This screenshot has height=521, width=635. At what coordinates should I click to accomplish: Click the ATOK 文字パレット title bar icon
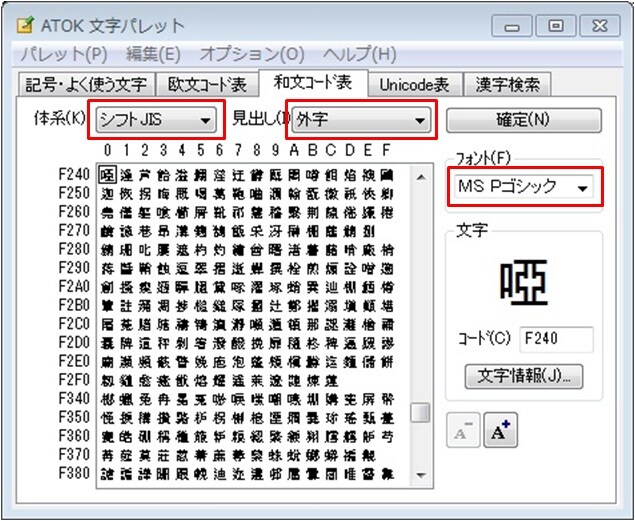coord(26,26)
